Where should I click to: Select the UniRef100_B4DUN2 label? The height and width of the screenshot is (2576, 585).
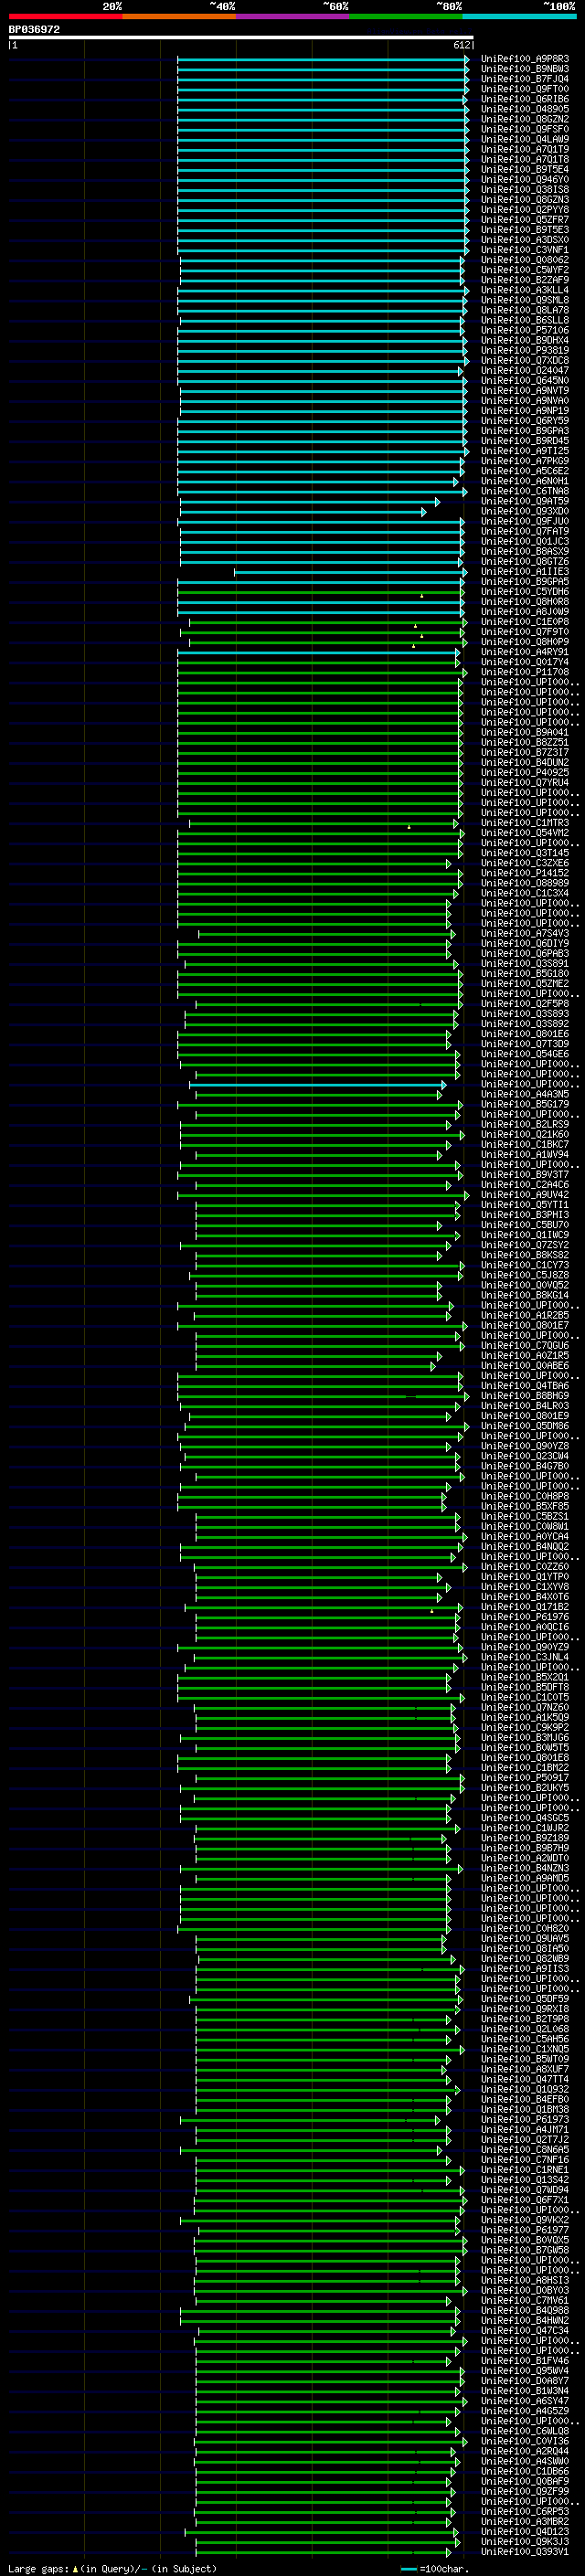(524, 763)
